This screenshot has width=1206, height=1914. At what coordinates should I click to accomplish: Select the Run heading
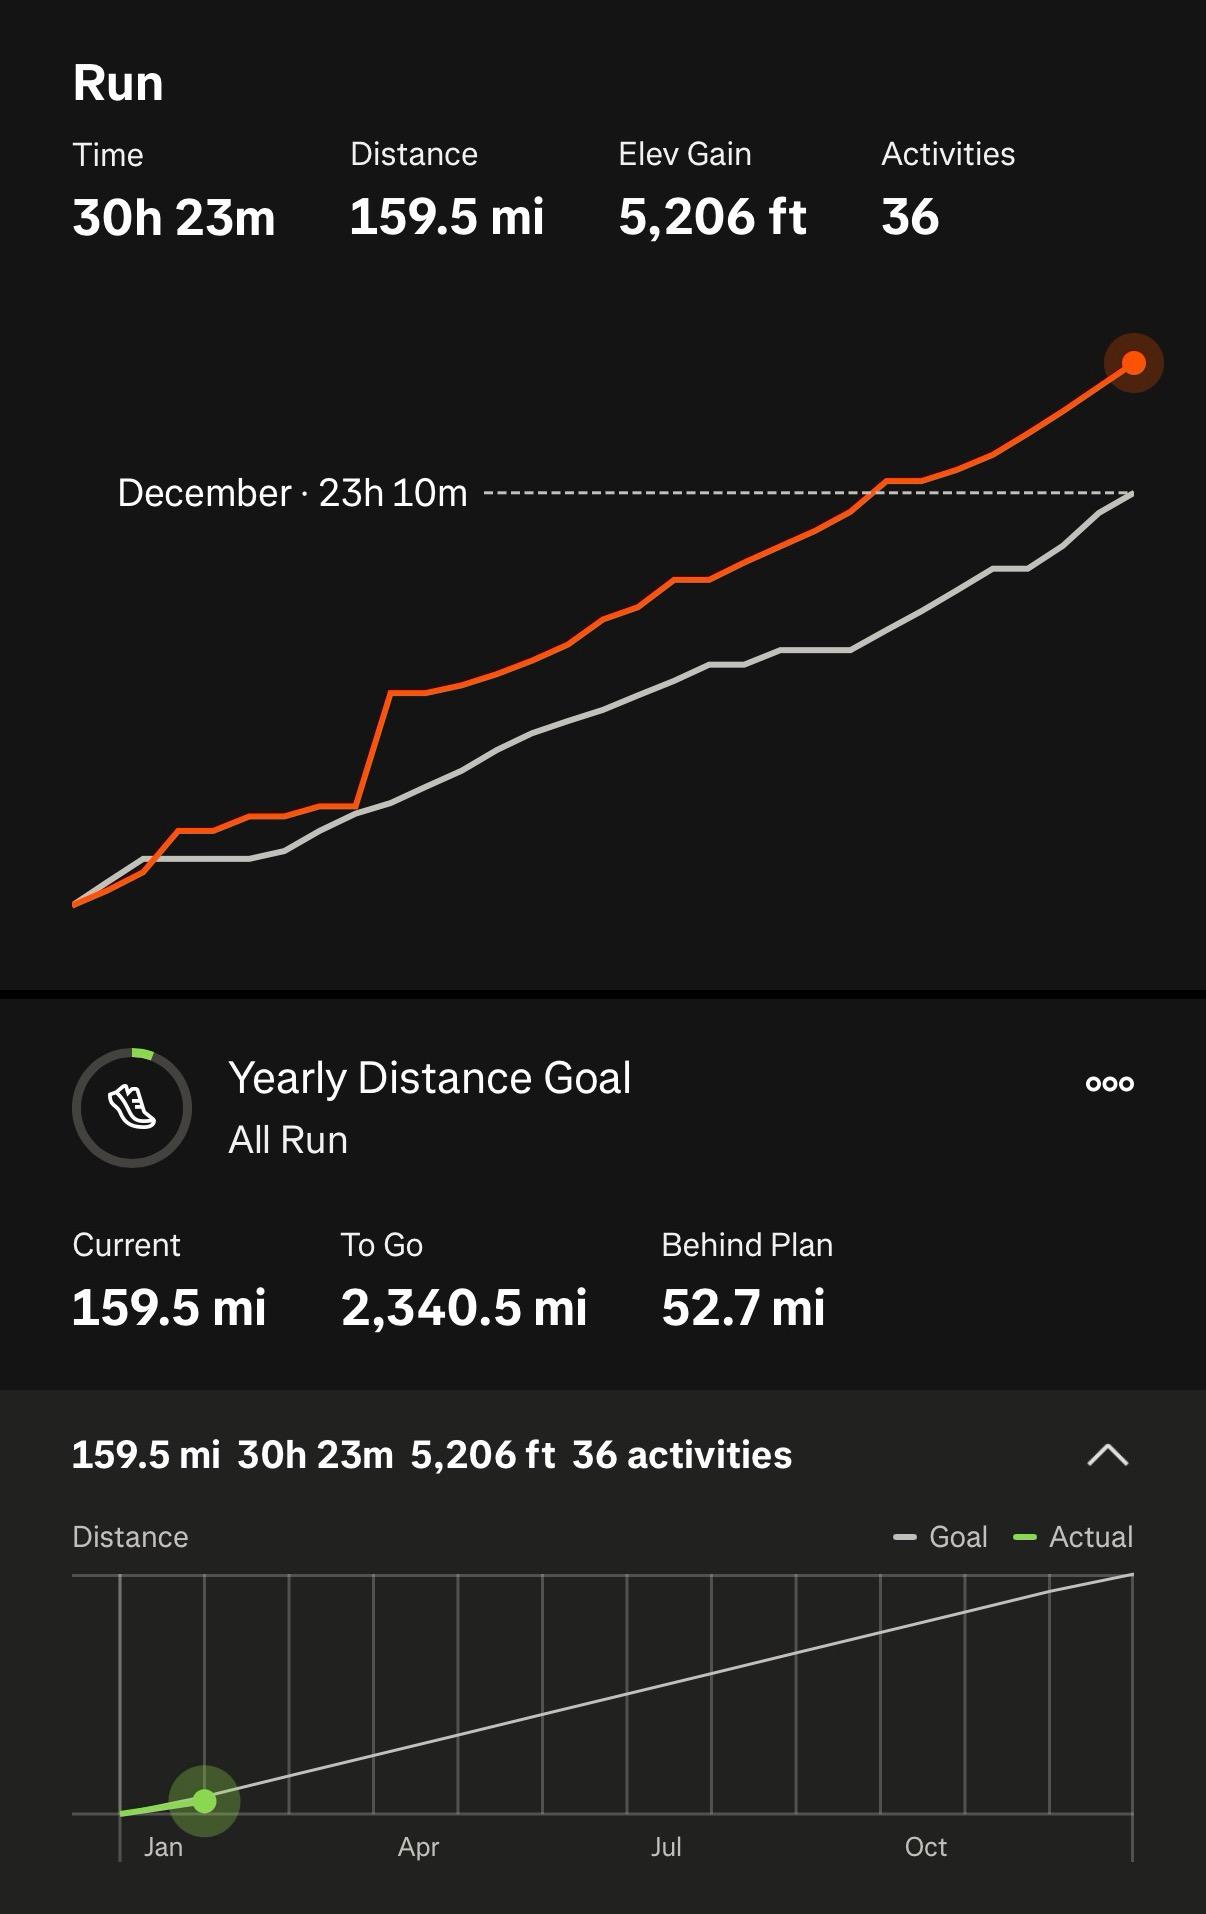pos(118,83)
